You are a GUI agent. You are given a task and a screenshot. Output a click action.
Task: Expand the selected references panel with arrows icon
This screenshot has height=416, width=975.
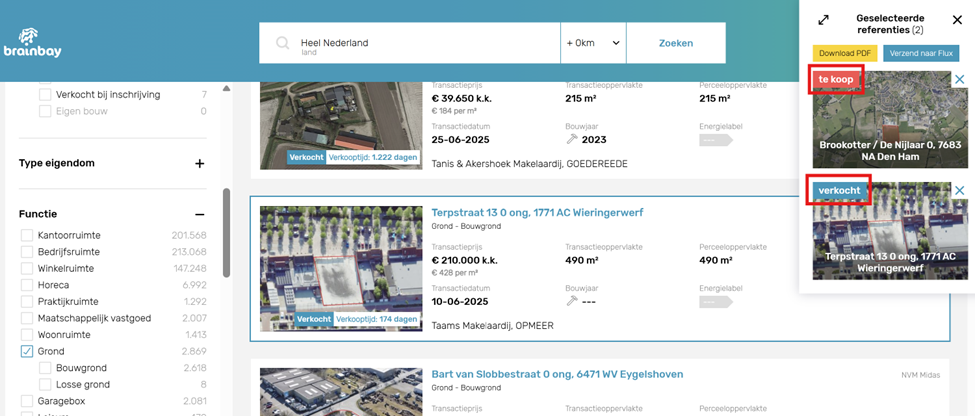point(823,20)
